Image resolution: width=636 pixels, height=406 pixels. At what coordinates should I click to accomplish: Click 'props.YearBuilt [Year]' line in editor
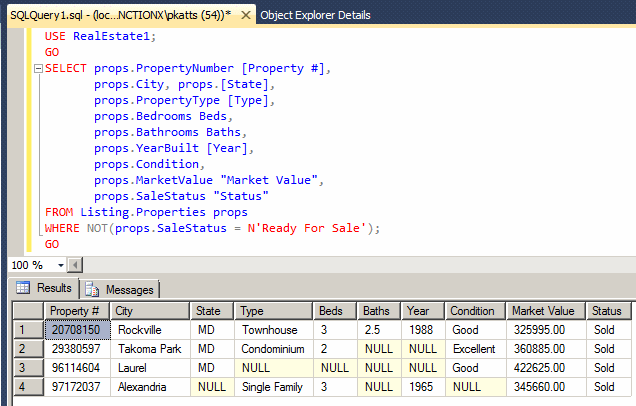(x=174, y=148)
